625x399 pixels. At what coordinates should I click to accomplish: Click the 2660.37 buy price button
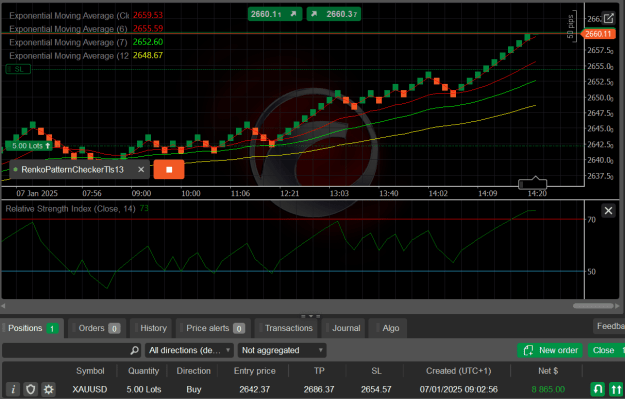point(334,14)
